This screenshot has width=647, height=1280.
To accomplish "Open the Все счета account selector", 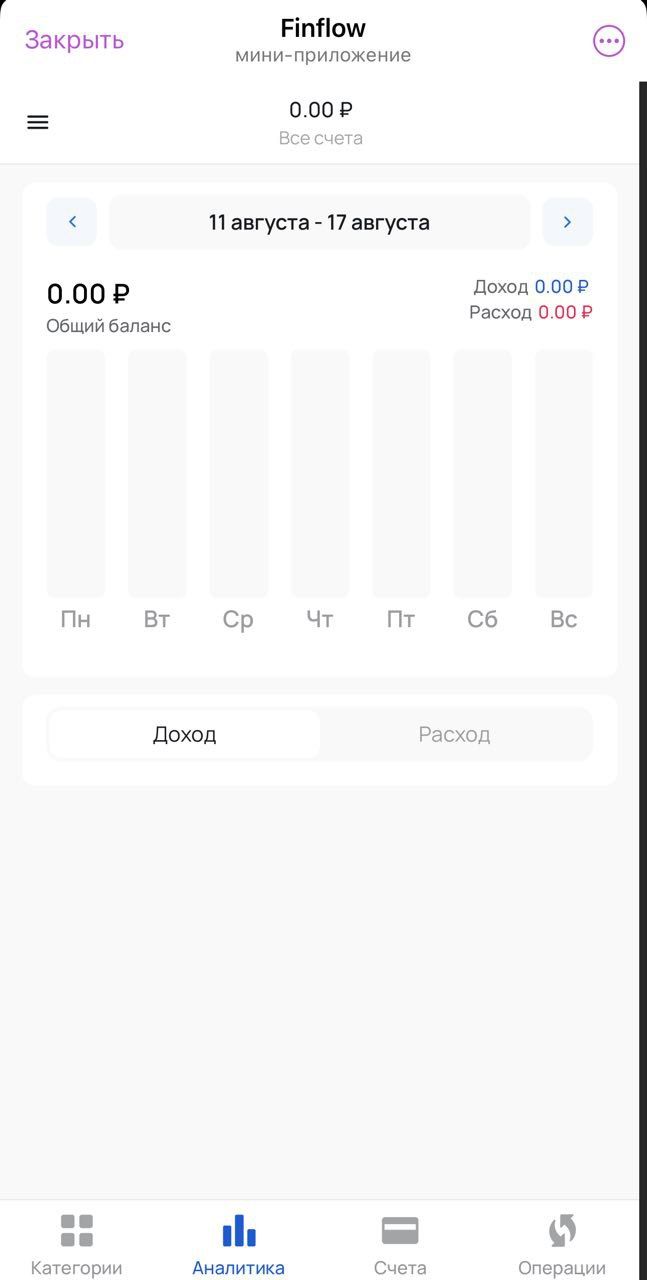I will pyautogui.click(x=320, y=136).
